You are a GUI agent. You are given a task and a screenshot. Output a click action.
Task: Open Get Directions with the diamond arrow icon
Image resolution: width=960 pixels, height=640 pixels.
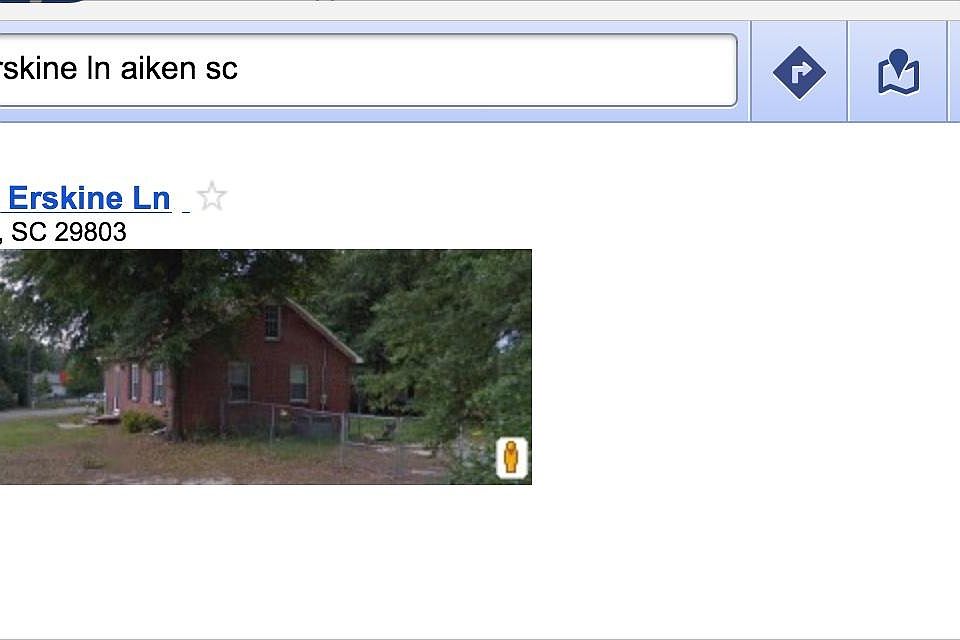tap(799, 72)
